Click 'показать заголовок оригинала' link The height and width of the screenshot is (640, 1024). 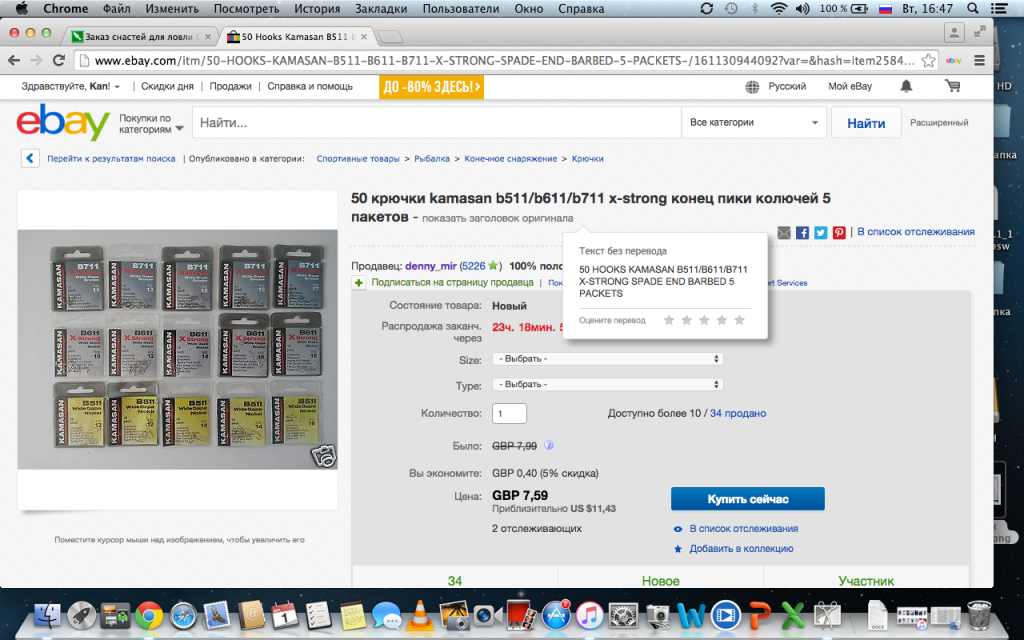click(498, 218)
